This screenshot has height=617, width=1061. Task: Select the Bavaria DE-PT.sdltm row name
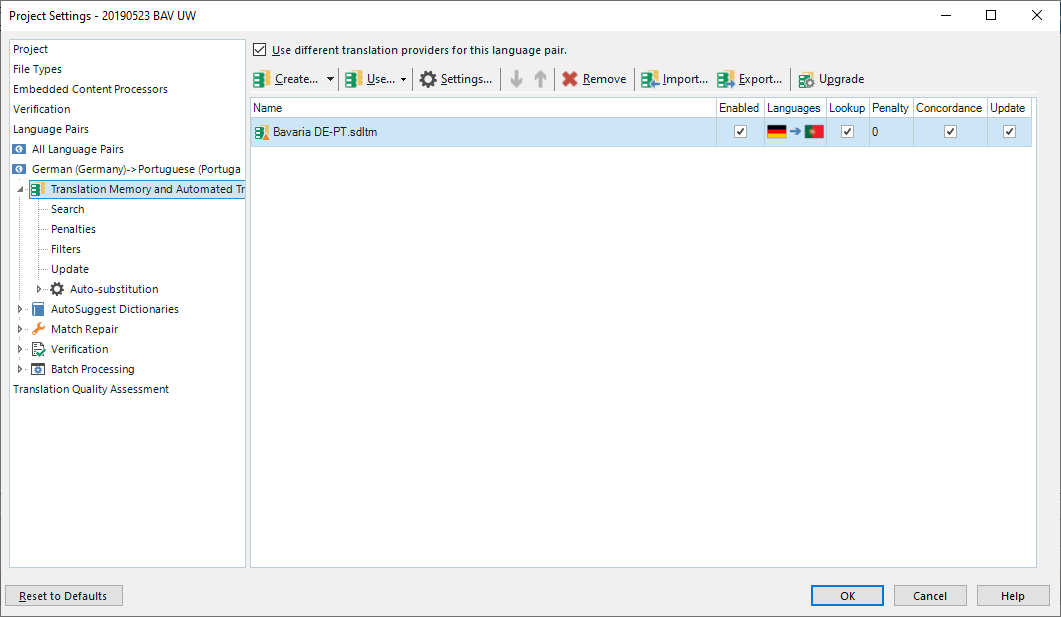click(x=325, y=132)
